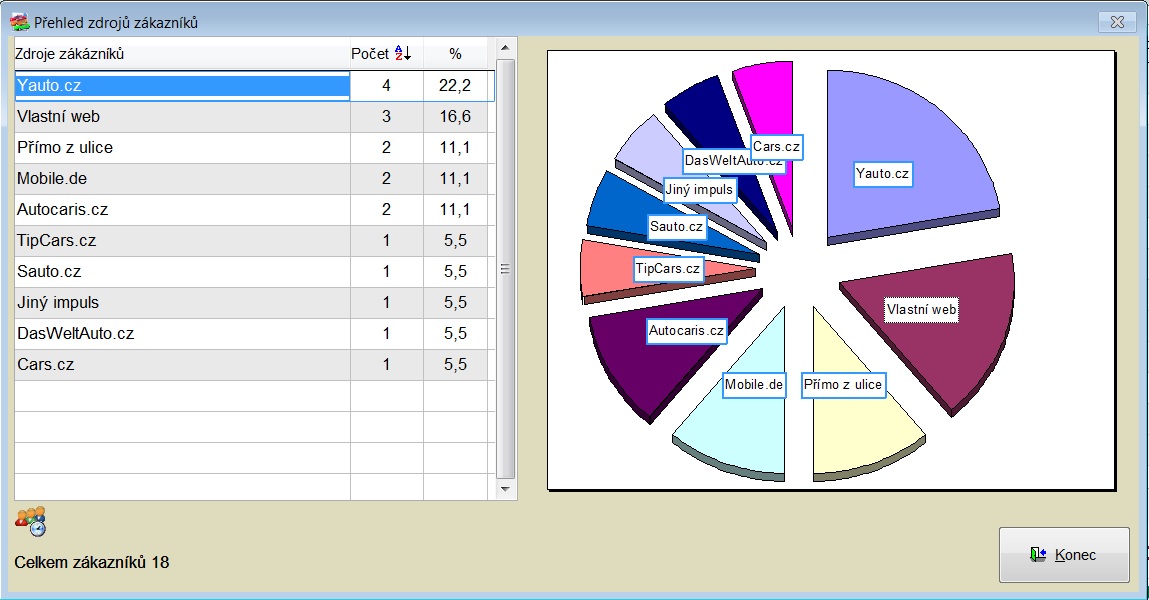The height and width of the screenshot is (600, 1149).
Task: Click the Vlastní web pie slice label
Action: click(921, 310)
